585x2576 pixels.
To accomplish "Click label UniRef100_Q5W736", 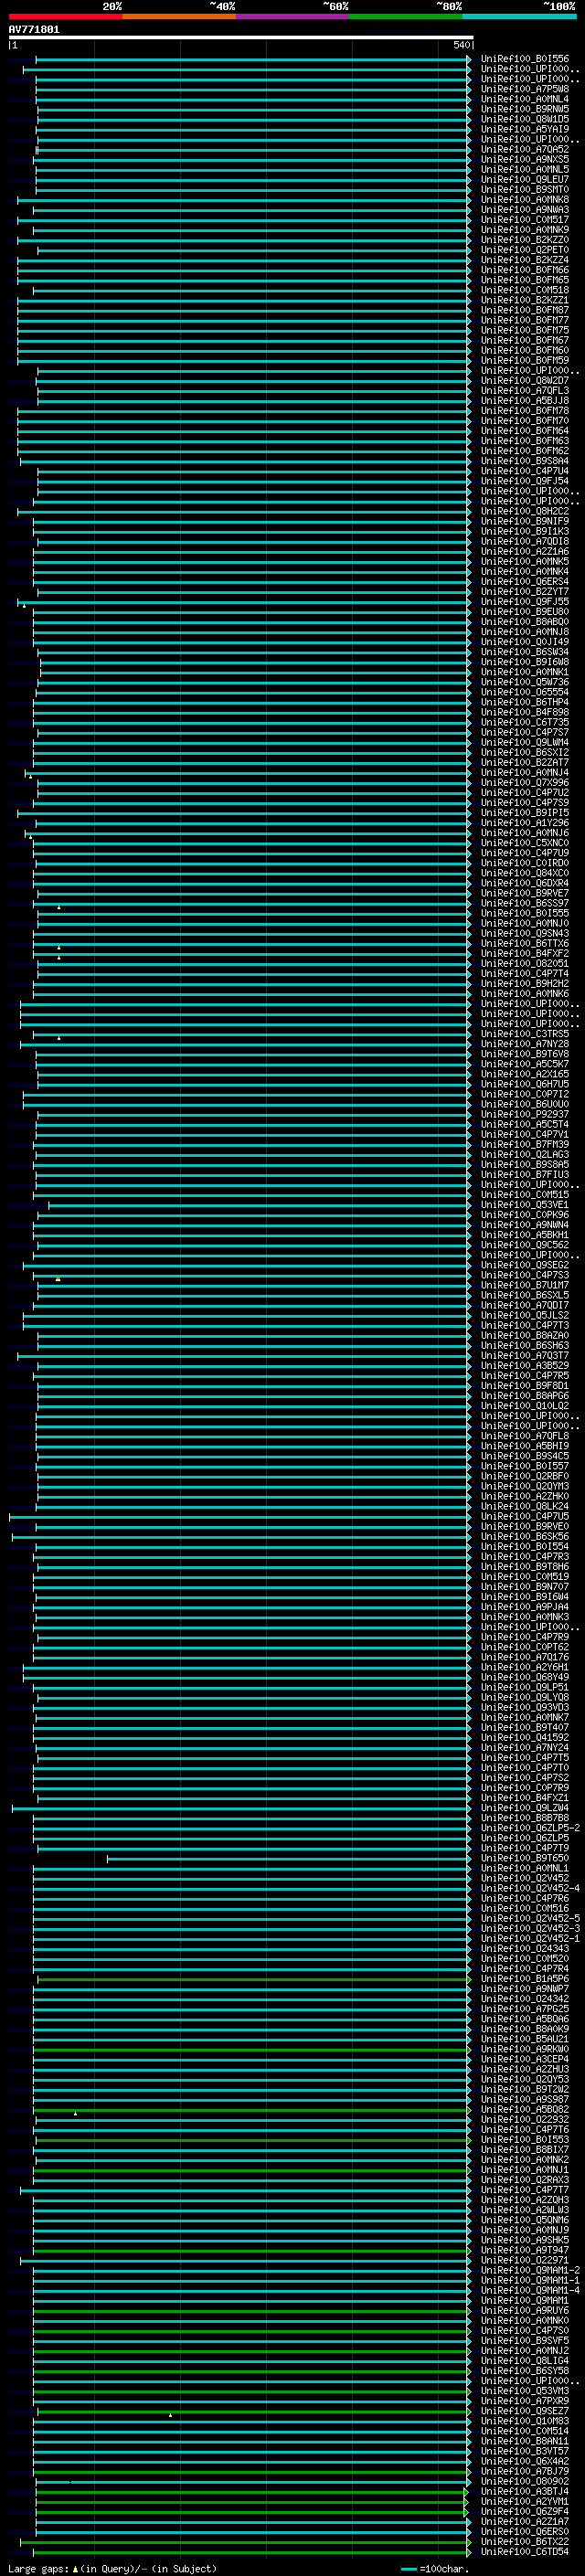I will pyautogui.click(x=524, y=683).
